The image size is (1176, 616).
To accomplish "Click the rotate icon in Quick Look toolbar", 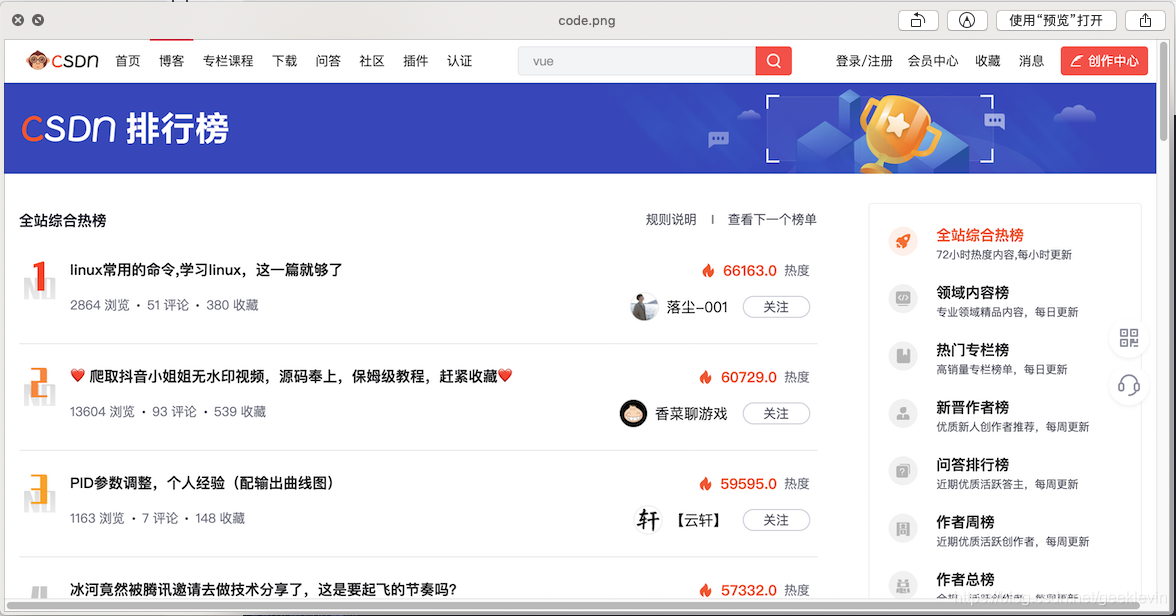I will tap(918, 20).
